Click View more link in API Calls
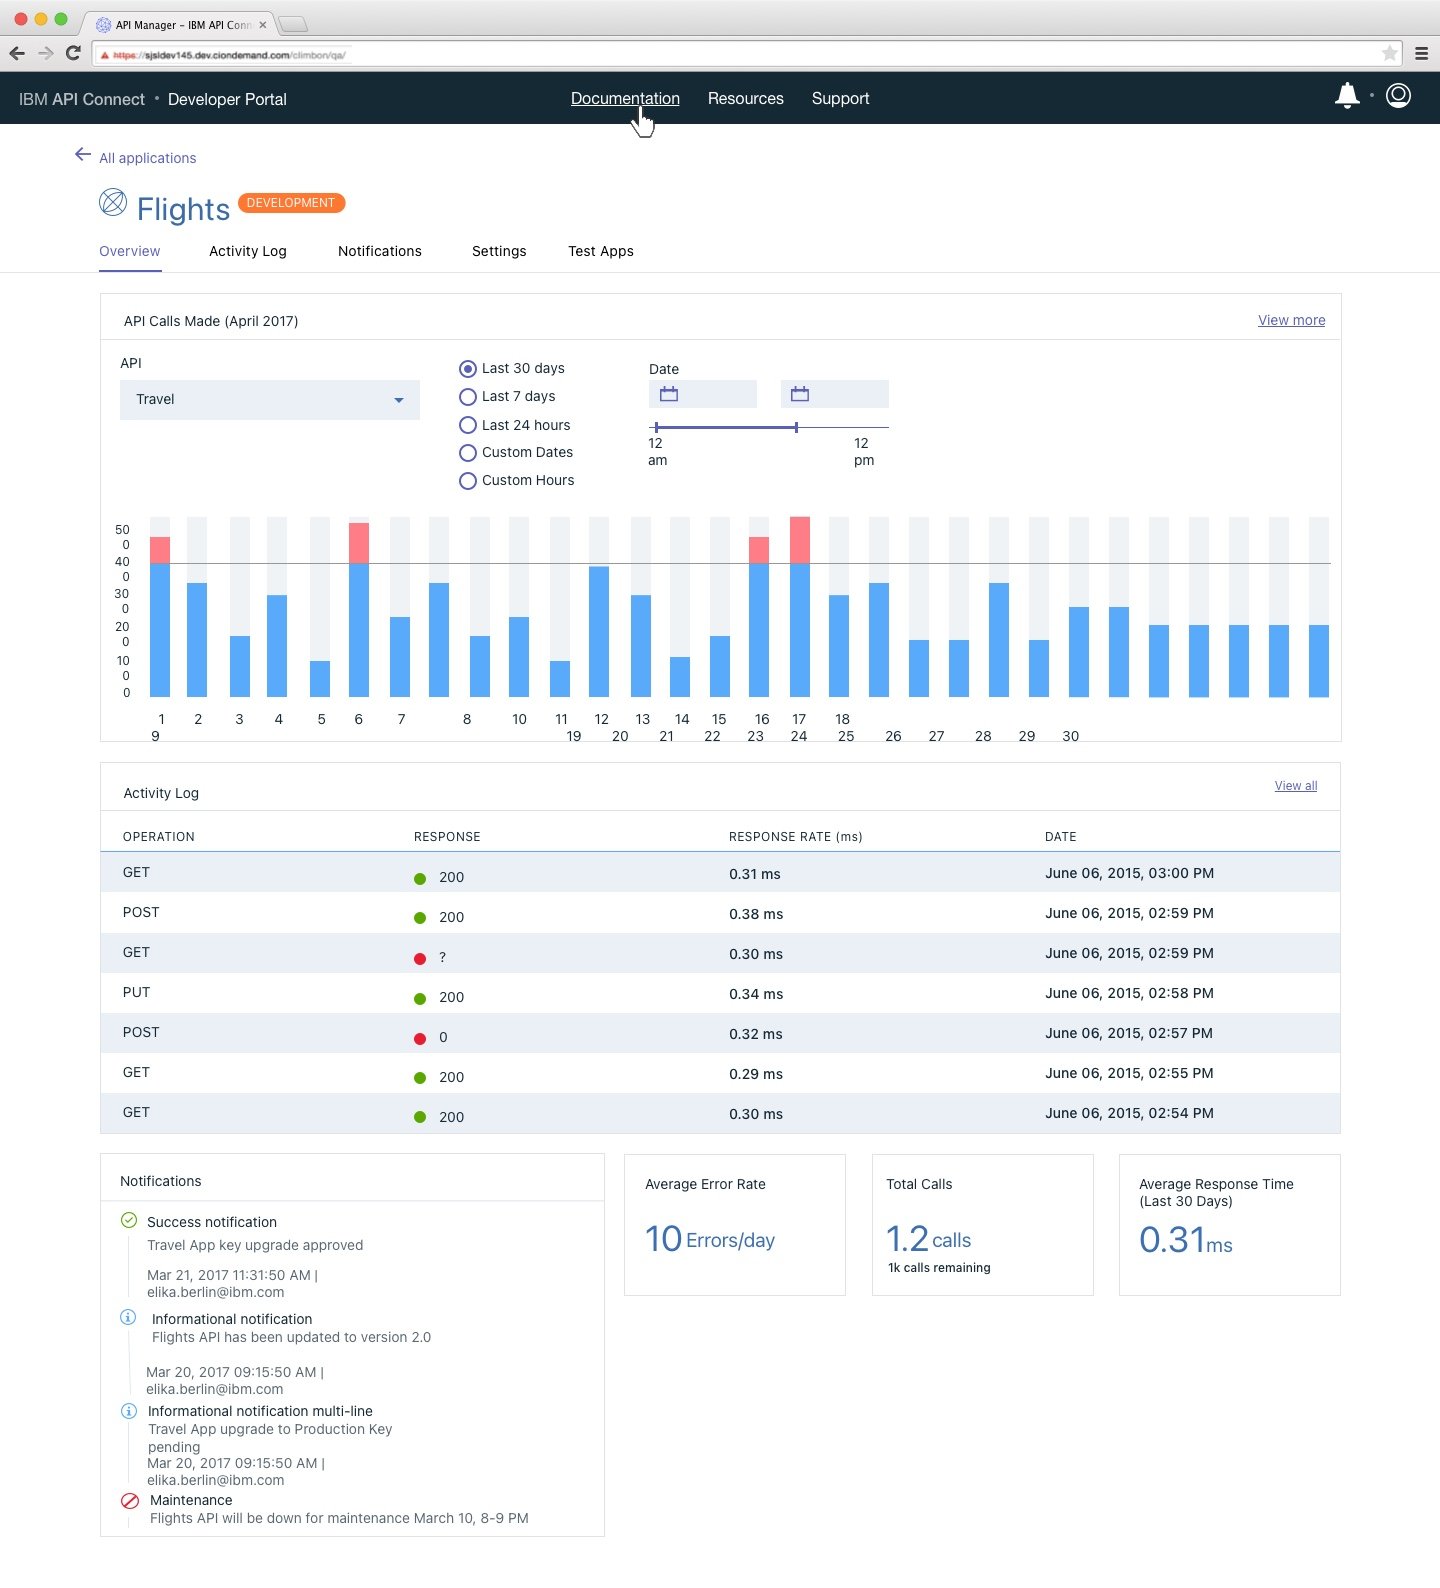Viewport: 1440px width, 1588px height. tap(1292, 320)
